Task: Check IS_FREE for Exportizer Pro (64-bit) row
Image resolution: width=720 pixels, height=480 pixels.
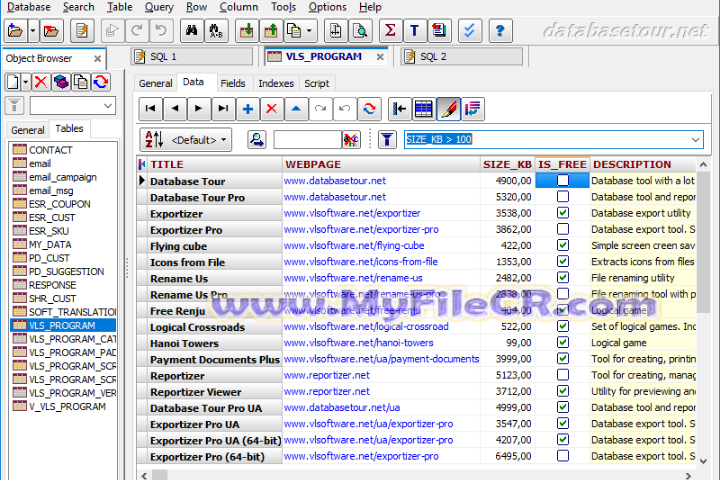Action: pyautogui.click(x=562, y=456)
